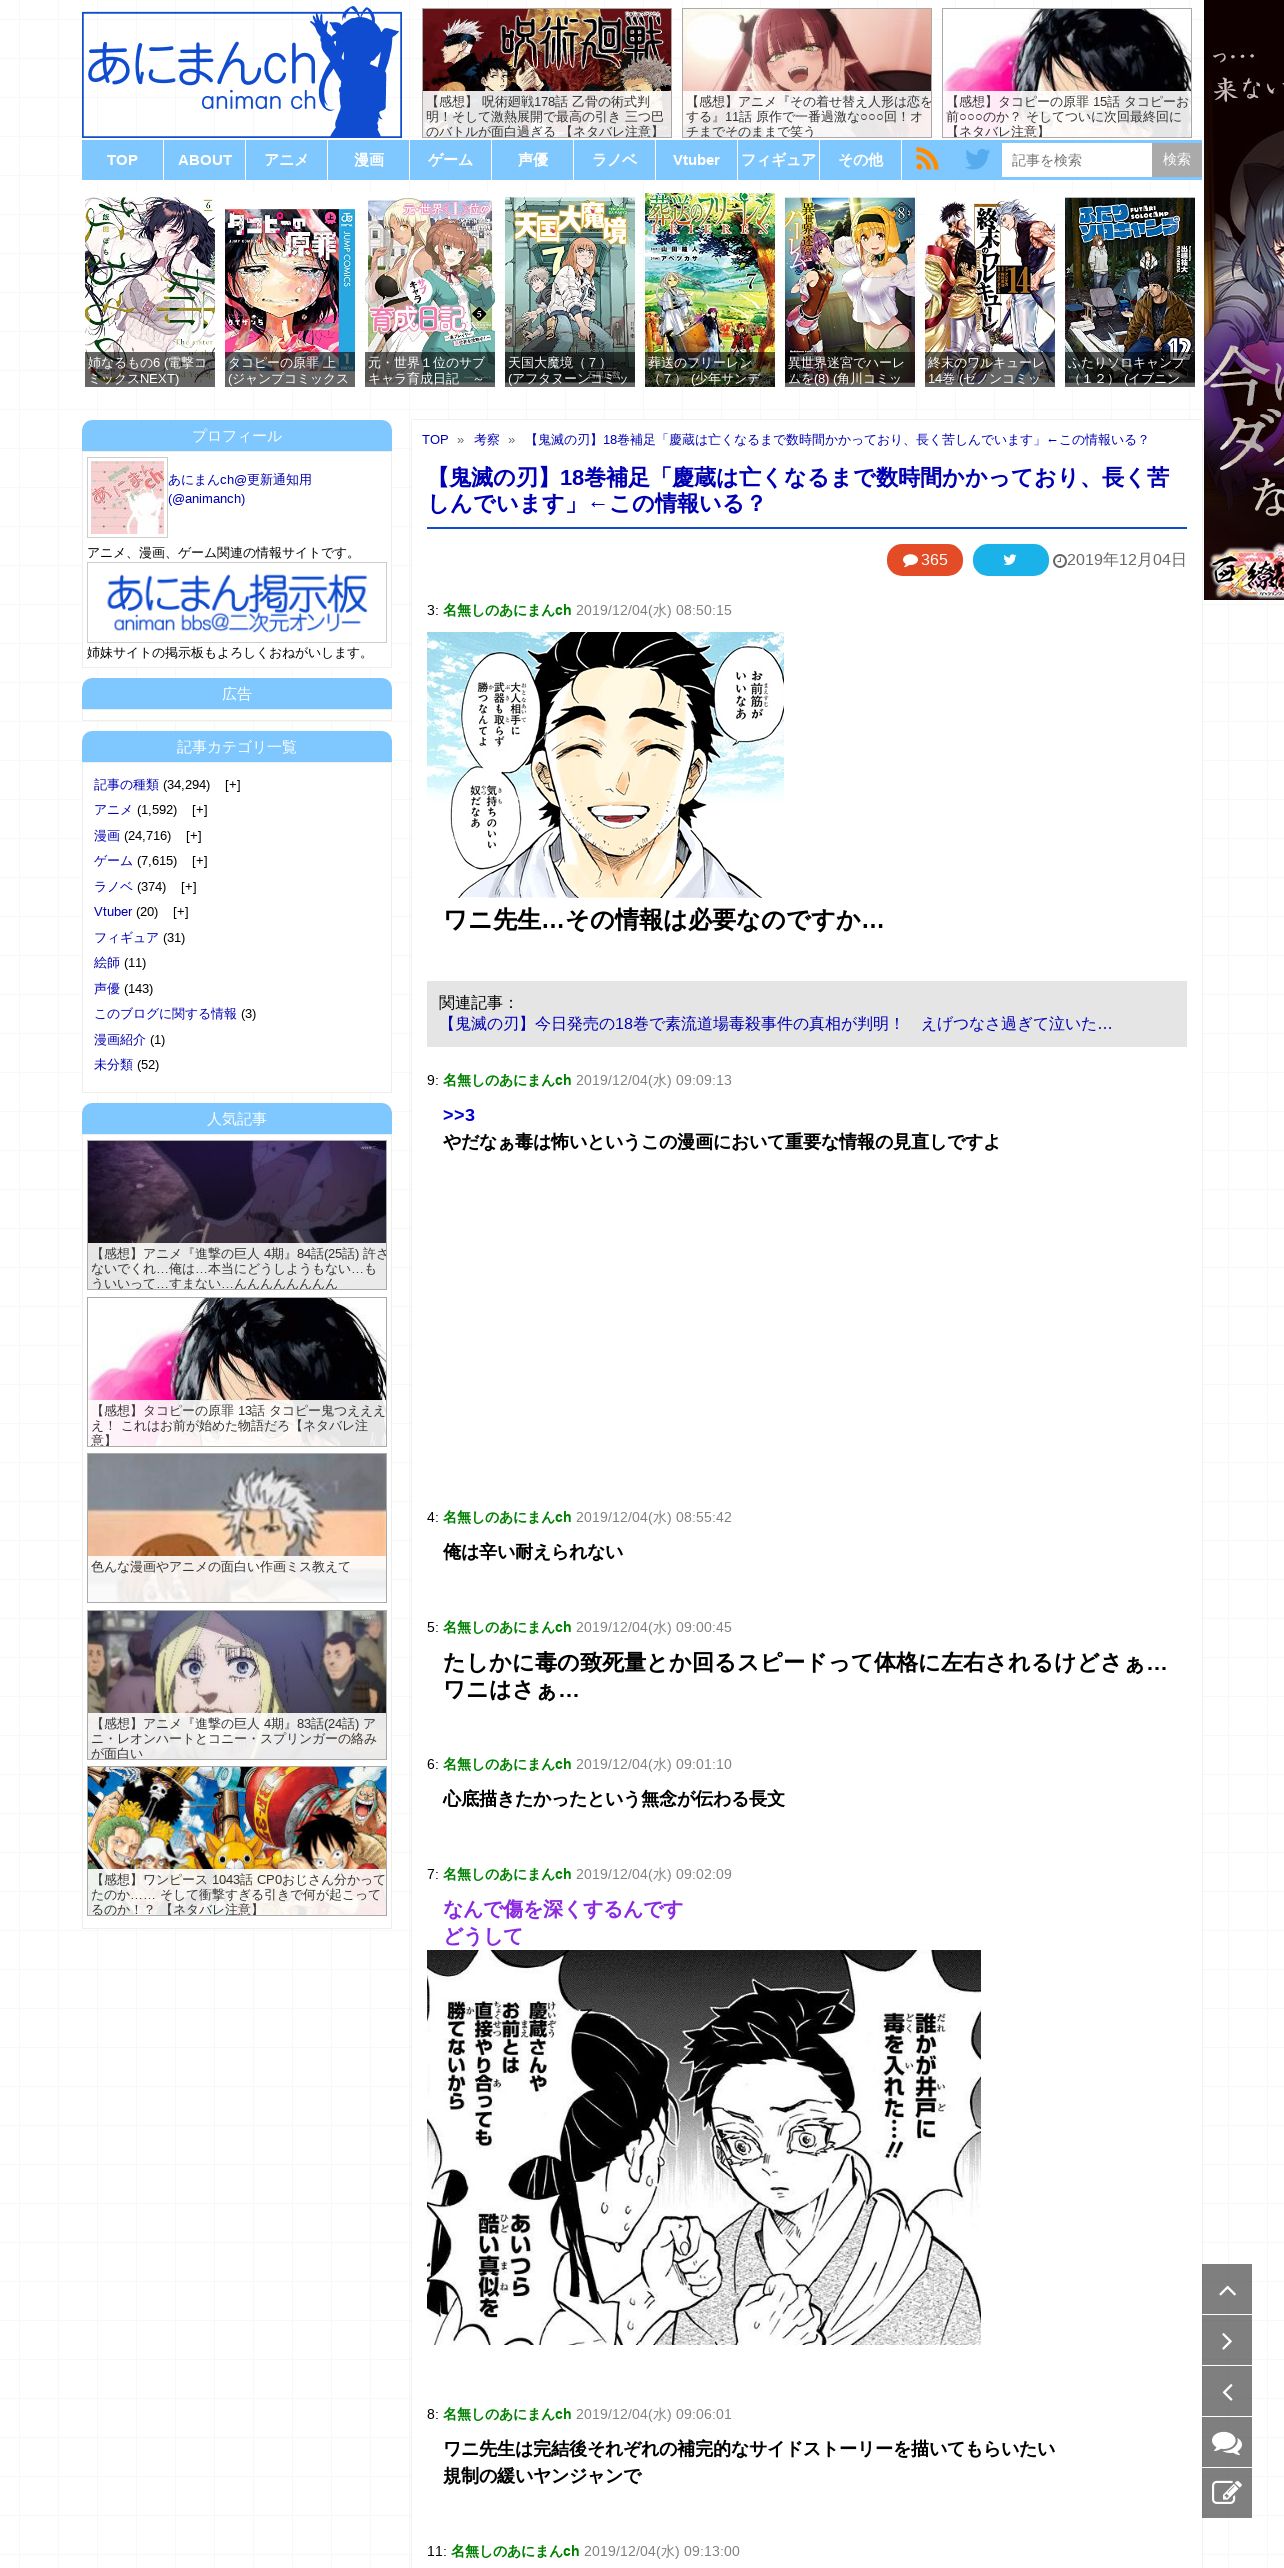The height and width of the screenshot is (2568, 1284).
Task: Expand ラノベ category with [+]
Action: pyautogui.click(x=189, y=887)
